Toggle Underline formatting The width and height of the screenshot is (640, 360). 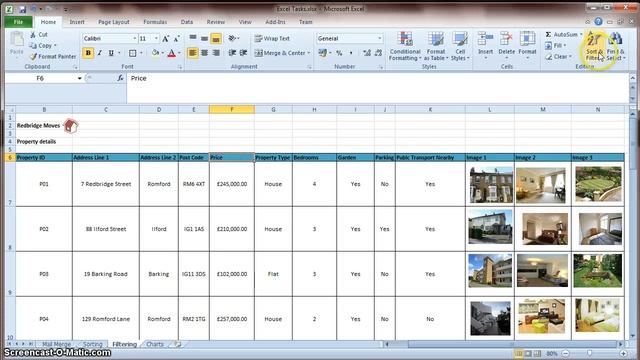(111, 53)
